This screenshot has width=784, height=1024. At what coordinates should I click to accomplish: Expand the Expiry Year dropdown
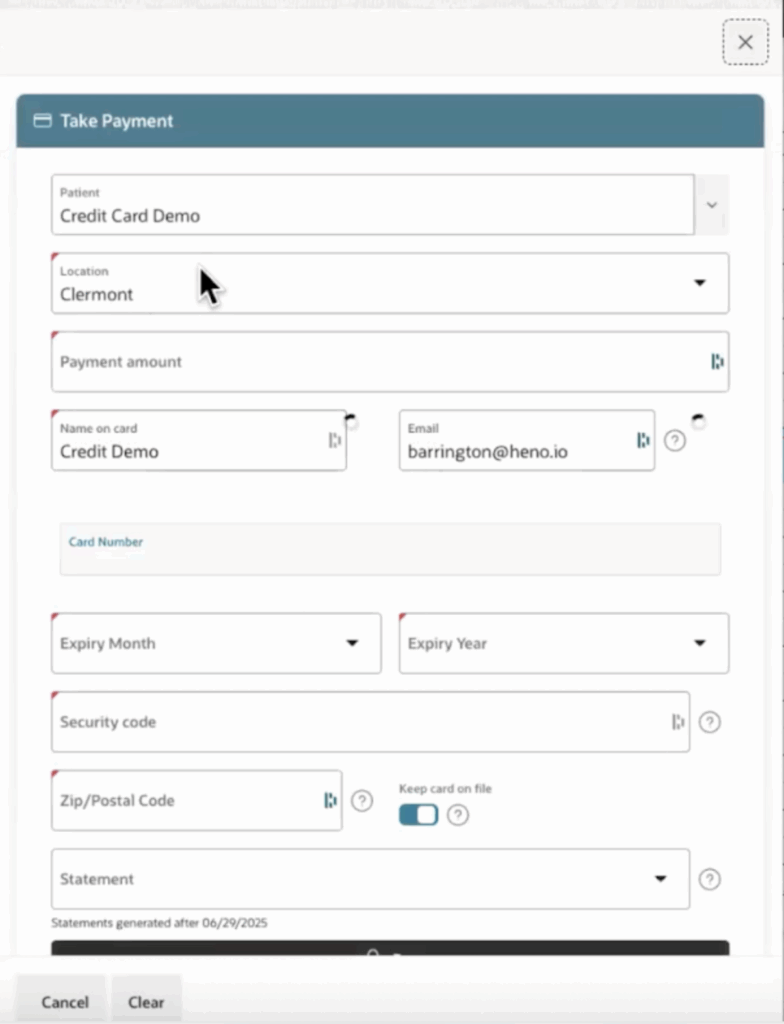pos(564,643)
